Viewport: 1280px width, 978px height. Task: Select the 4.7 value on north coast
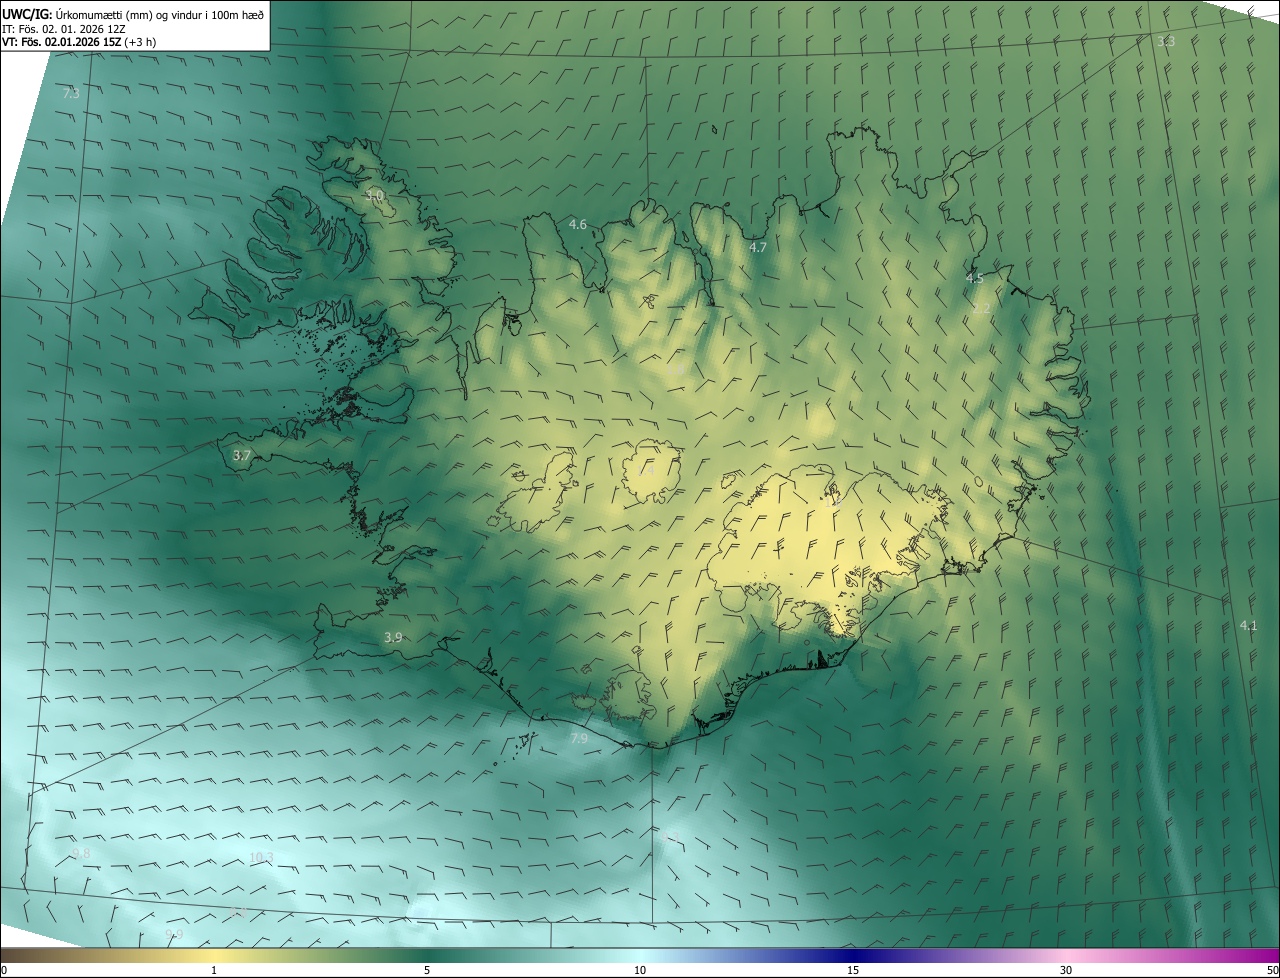point(758,247)
